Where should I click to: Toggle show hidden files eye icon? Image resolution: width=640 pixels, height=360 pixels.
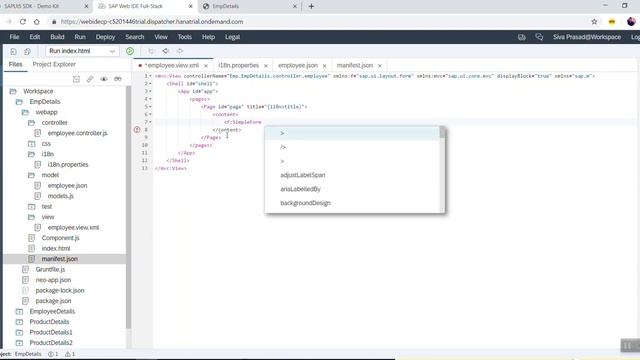click(104, 79)
